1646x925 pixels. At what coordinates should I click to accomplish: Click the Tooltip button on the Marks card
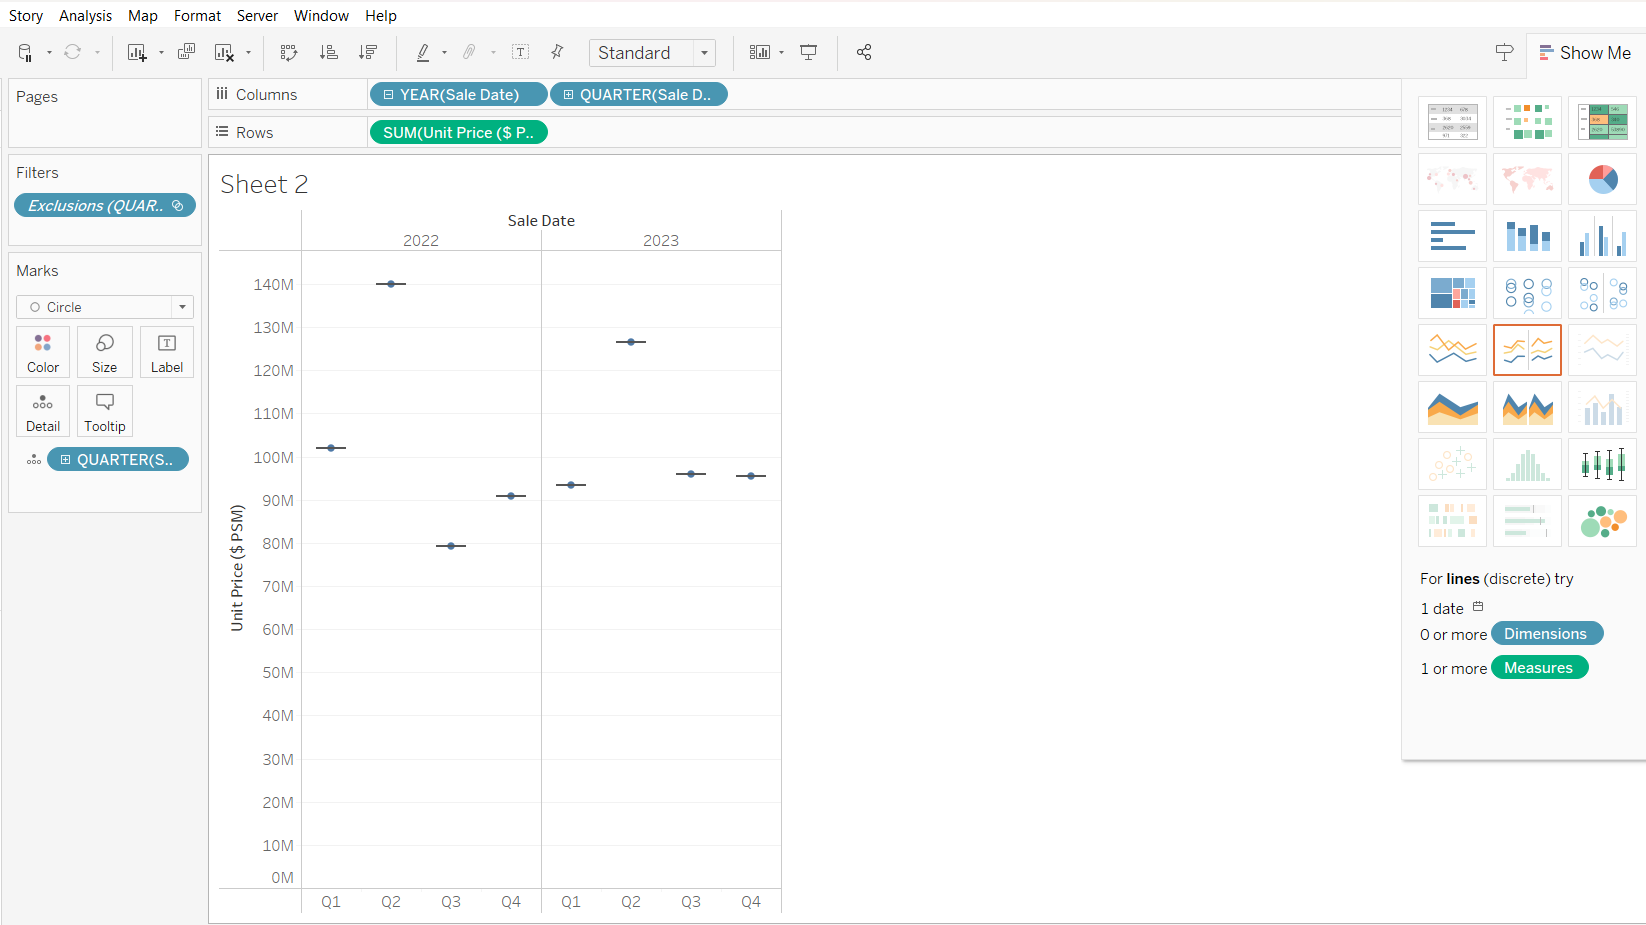[x=105, y=412]
